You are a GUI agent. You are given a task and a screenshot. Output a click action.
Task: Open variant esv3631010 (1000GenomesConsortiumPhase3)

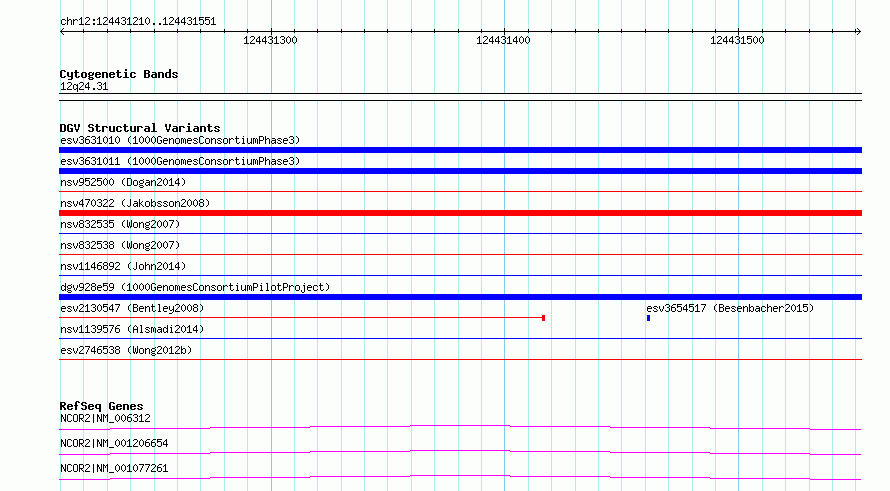(180, 140)
